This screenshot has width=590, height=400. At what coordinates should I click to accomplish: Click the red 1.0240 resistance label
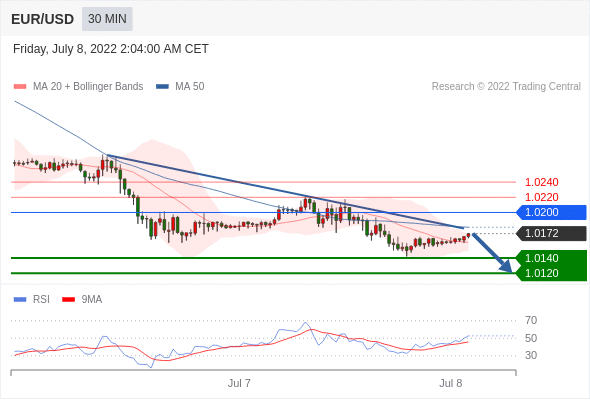[x=541, y=182]
